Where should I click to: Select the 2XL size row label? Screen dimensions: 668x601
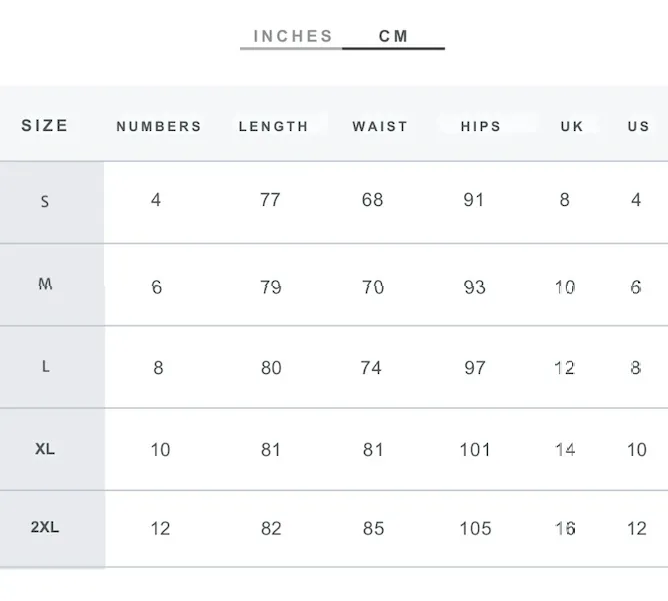45,527
